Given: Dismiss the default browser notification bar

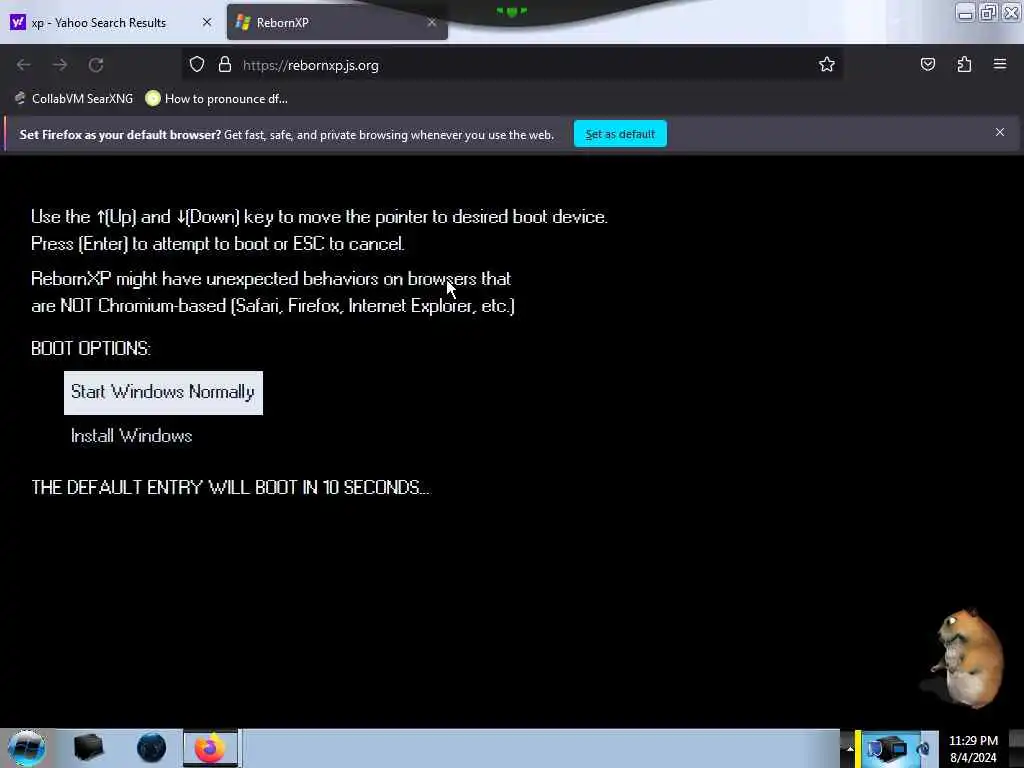Looking at the screenshot, I should [1000, 133].
